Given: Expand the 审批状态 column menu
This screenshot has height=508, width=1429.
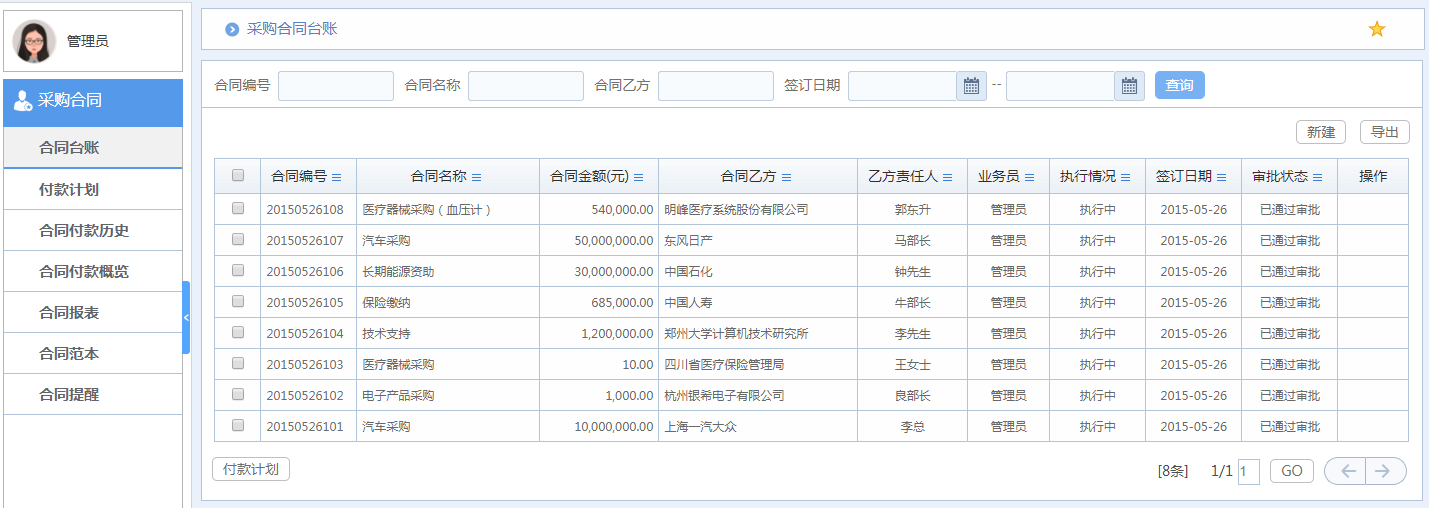Looking at the screenshot, I should 1317,177.
